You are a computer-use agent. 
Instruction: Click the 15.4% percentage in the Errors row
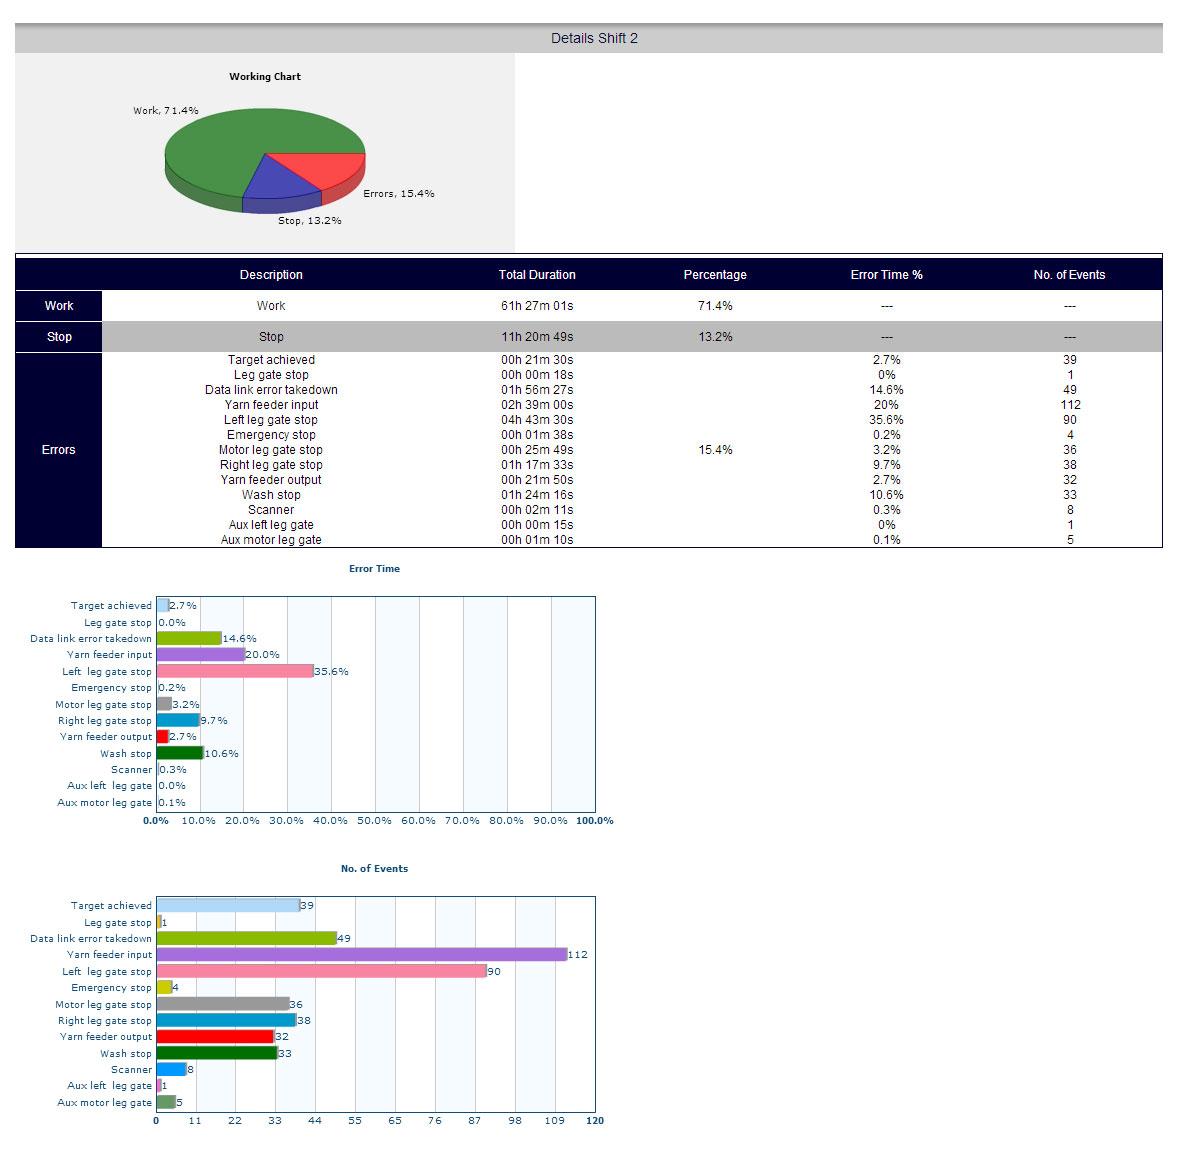tap(715, 450)
